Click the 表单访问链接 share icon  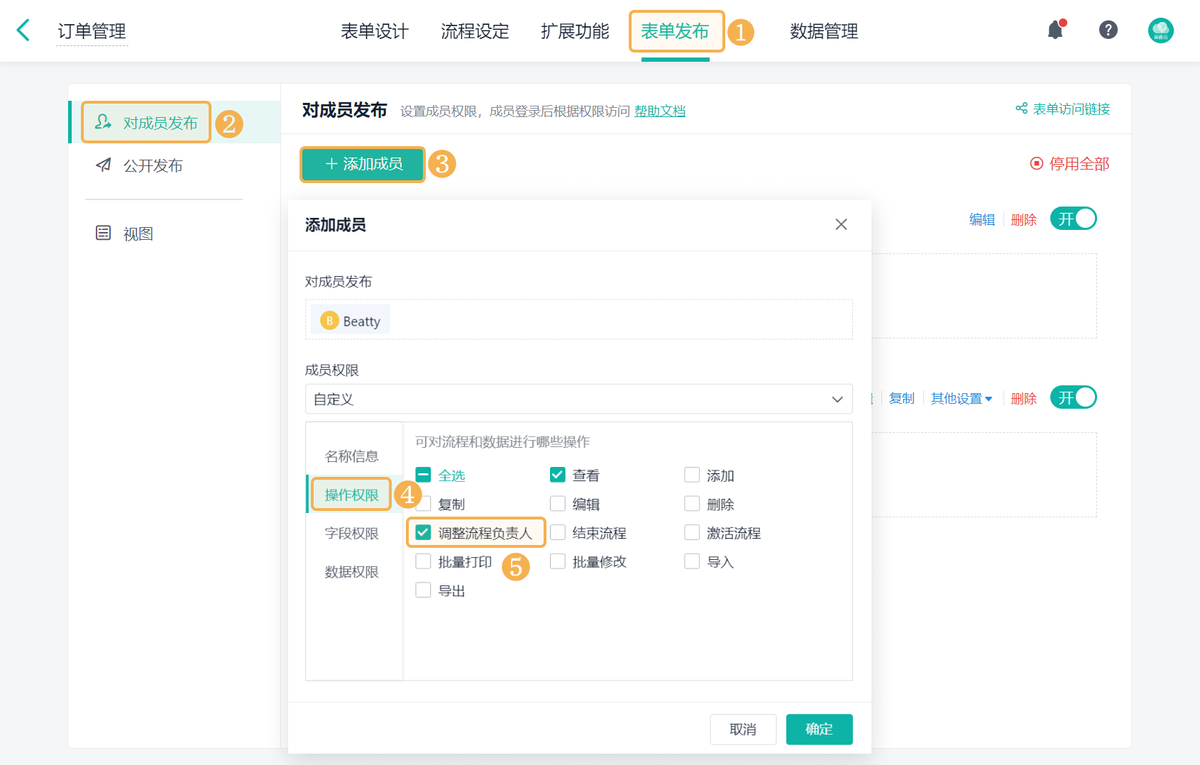[1021, 109]
